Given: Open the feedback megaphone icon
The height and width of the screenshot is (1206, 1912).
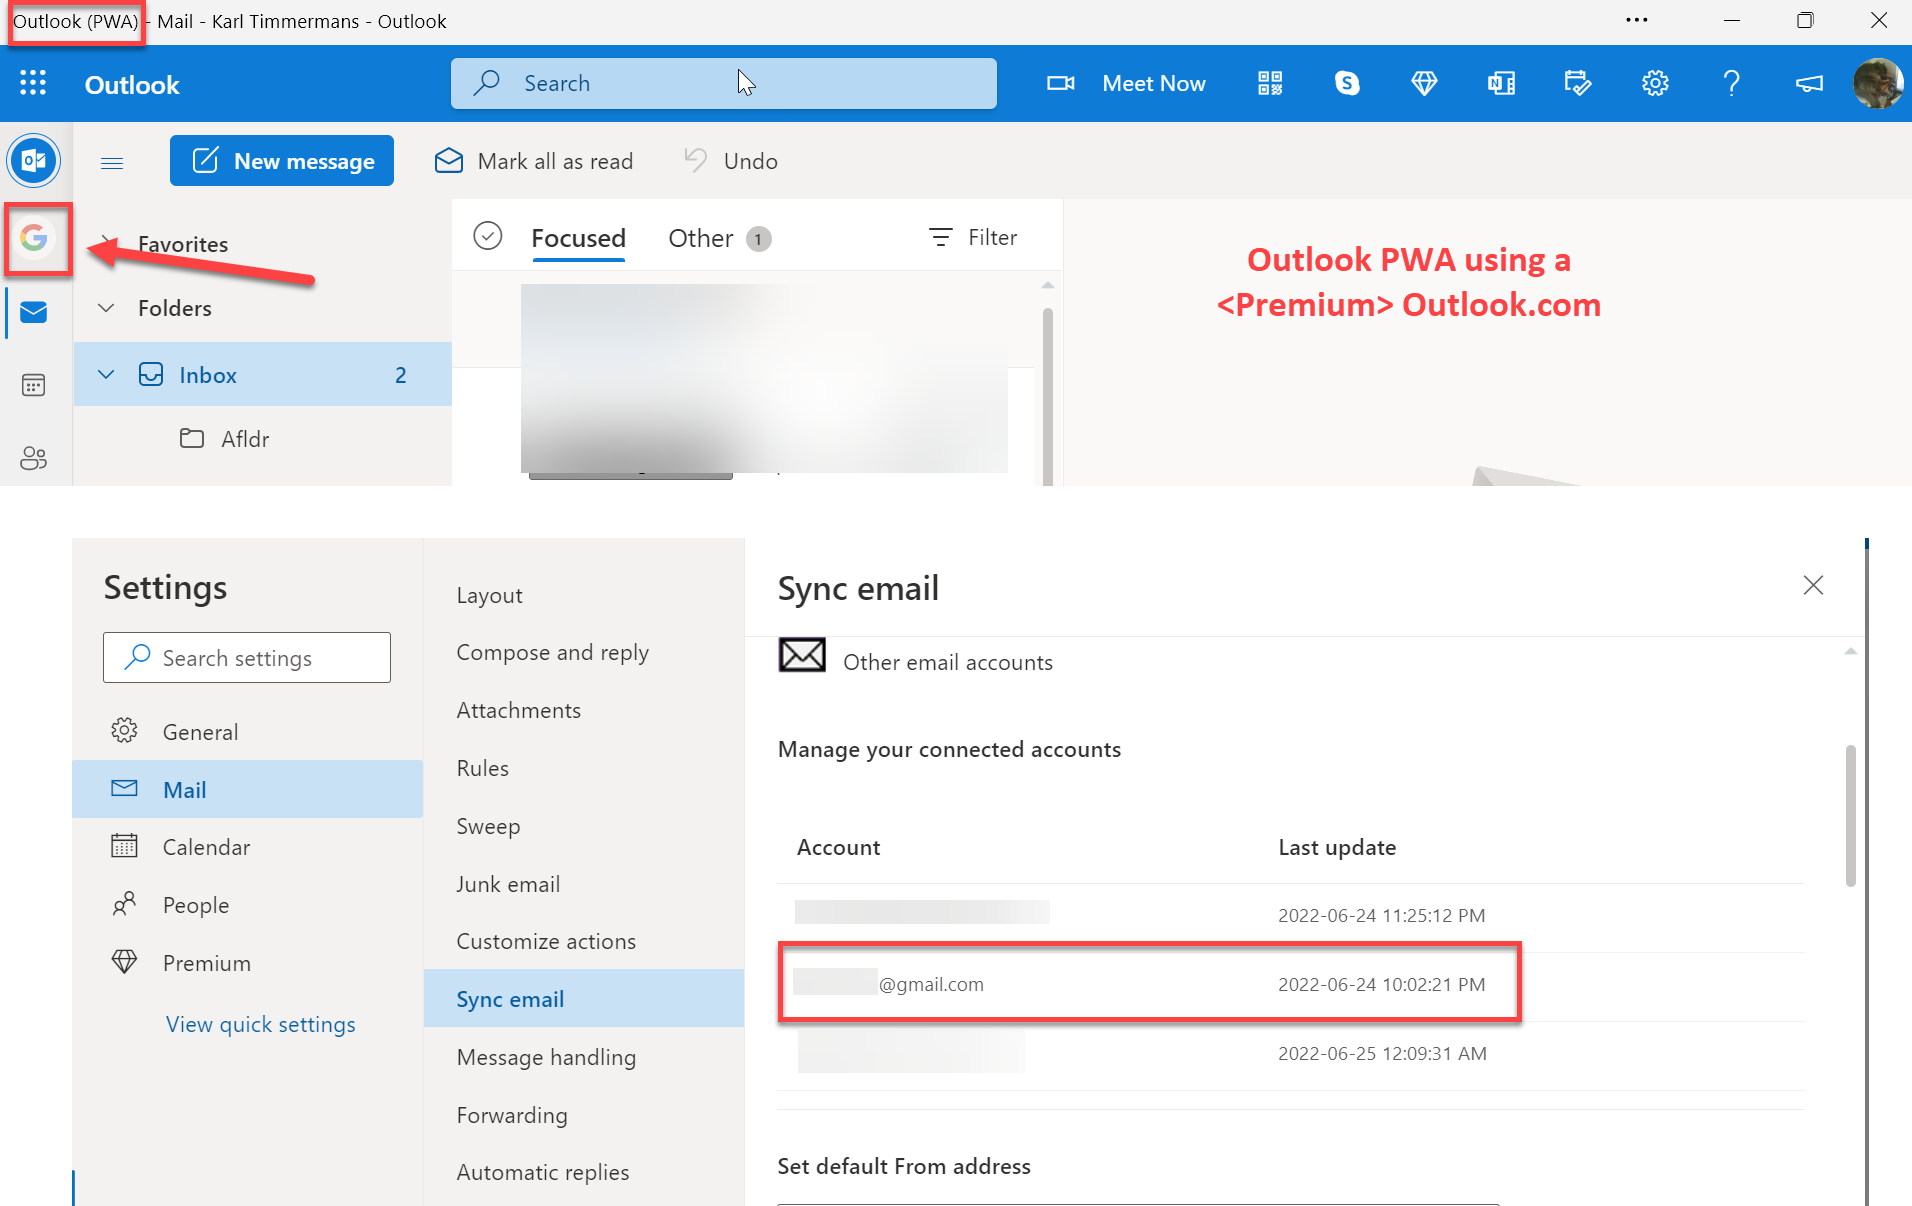Looking at the screenshot, I should pos(1809,83).
